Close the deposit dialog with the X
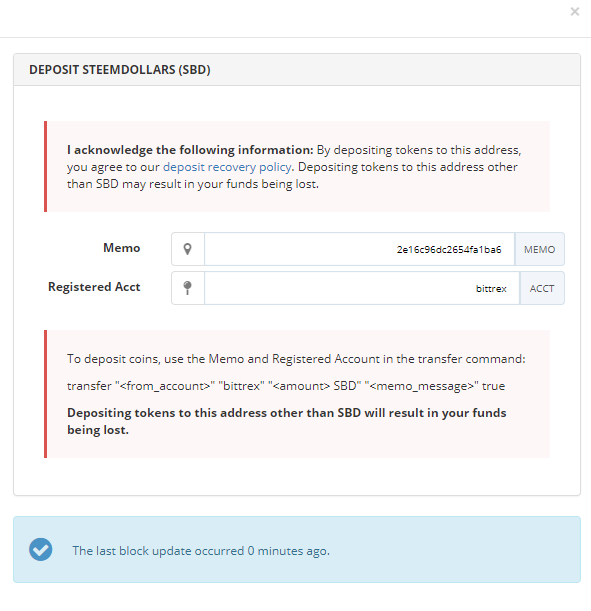Screen dimensions: 591x611 point(575,12)
